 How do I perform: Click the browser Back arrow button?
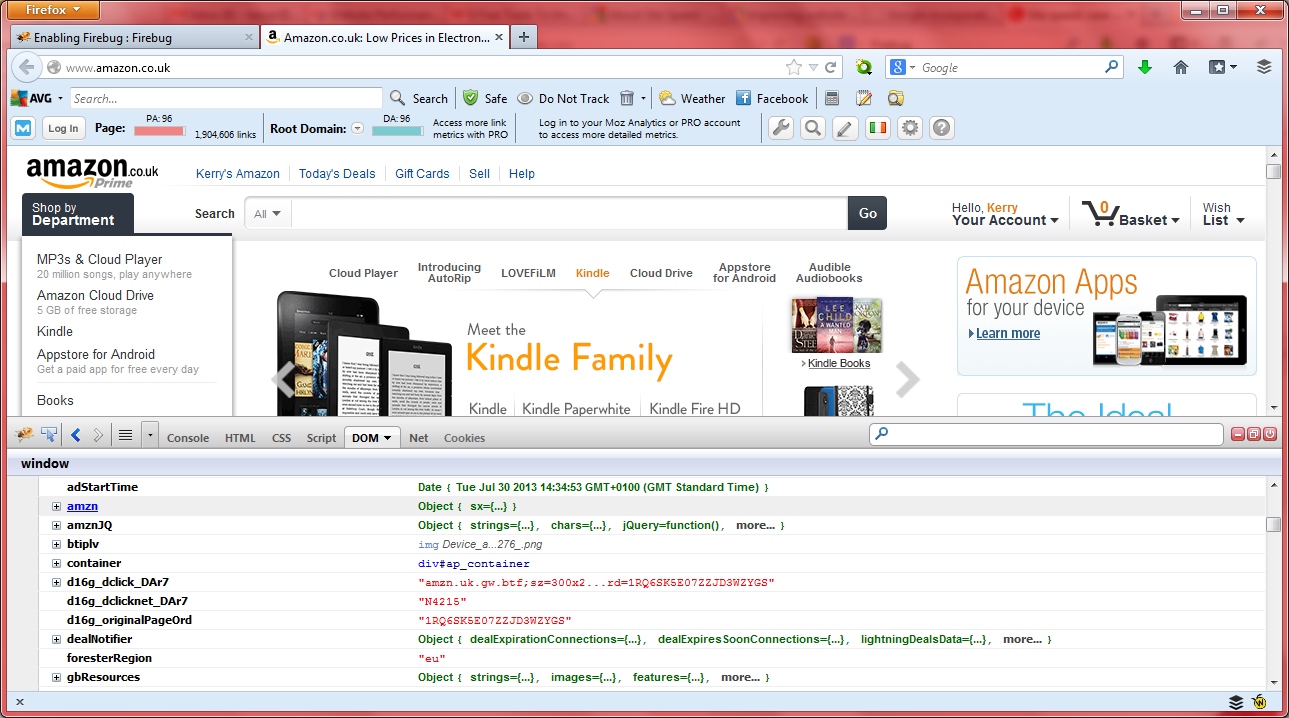click(x=26, y=67)
